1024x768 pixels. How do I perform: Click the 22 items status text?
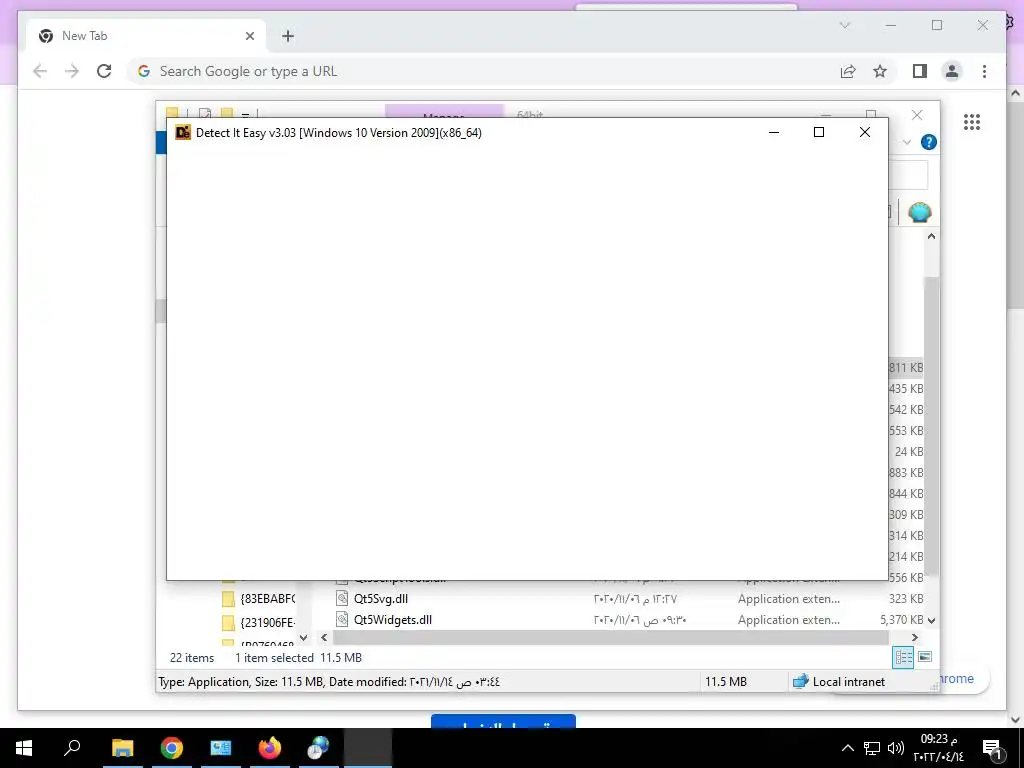pyautogui.click(x=192, y=658)
